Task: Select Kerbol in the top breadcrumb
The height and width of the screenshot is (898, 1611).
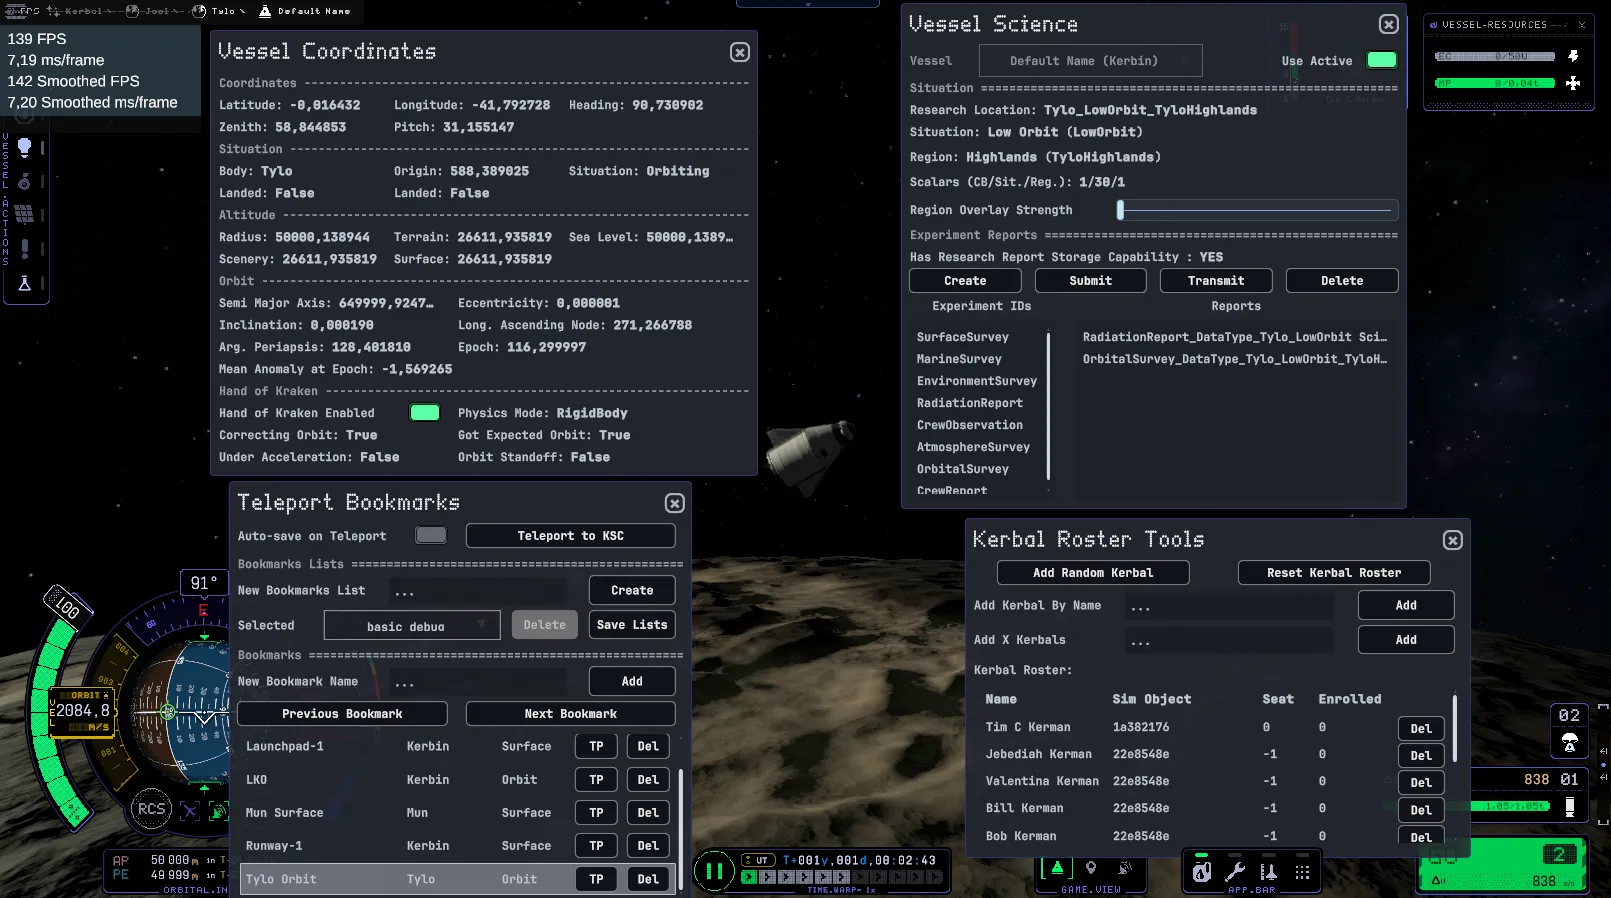Action: tap(83, 11)
